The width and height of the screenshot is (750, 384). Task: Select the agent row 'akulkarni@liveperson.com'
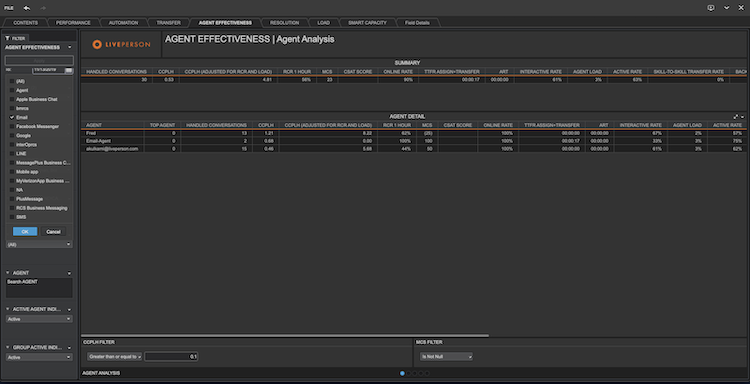413,149
